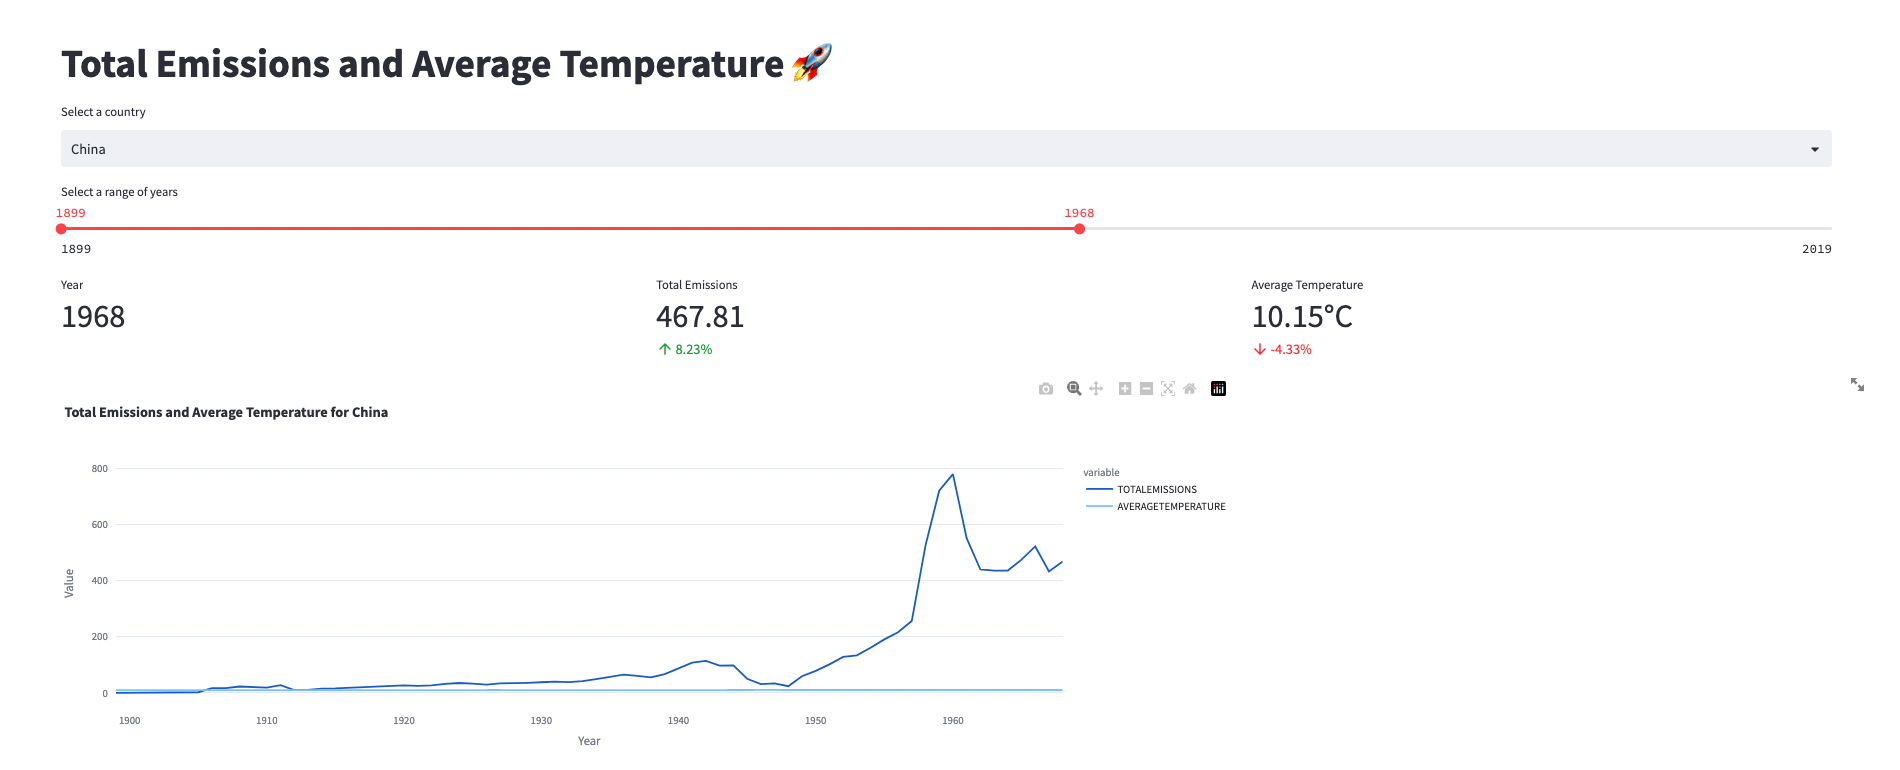The width and height of the screenshot is (1900, 770).
Task: Click the Total Emissions value 467.81
Action: [x=700, y=317]
